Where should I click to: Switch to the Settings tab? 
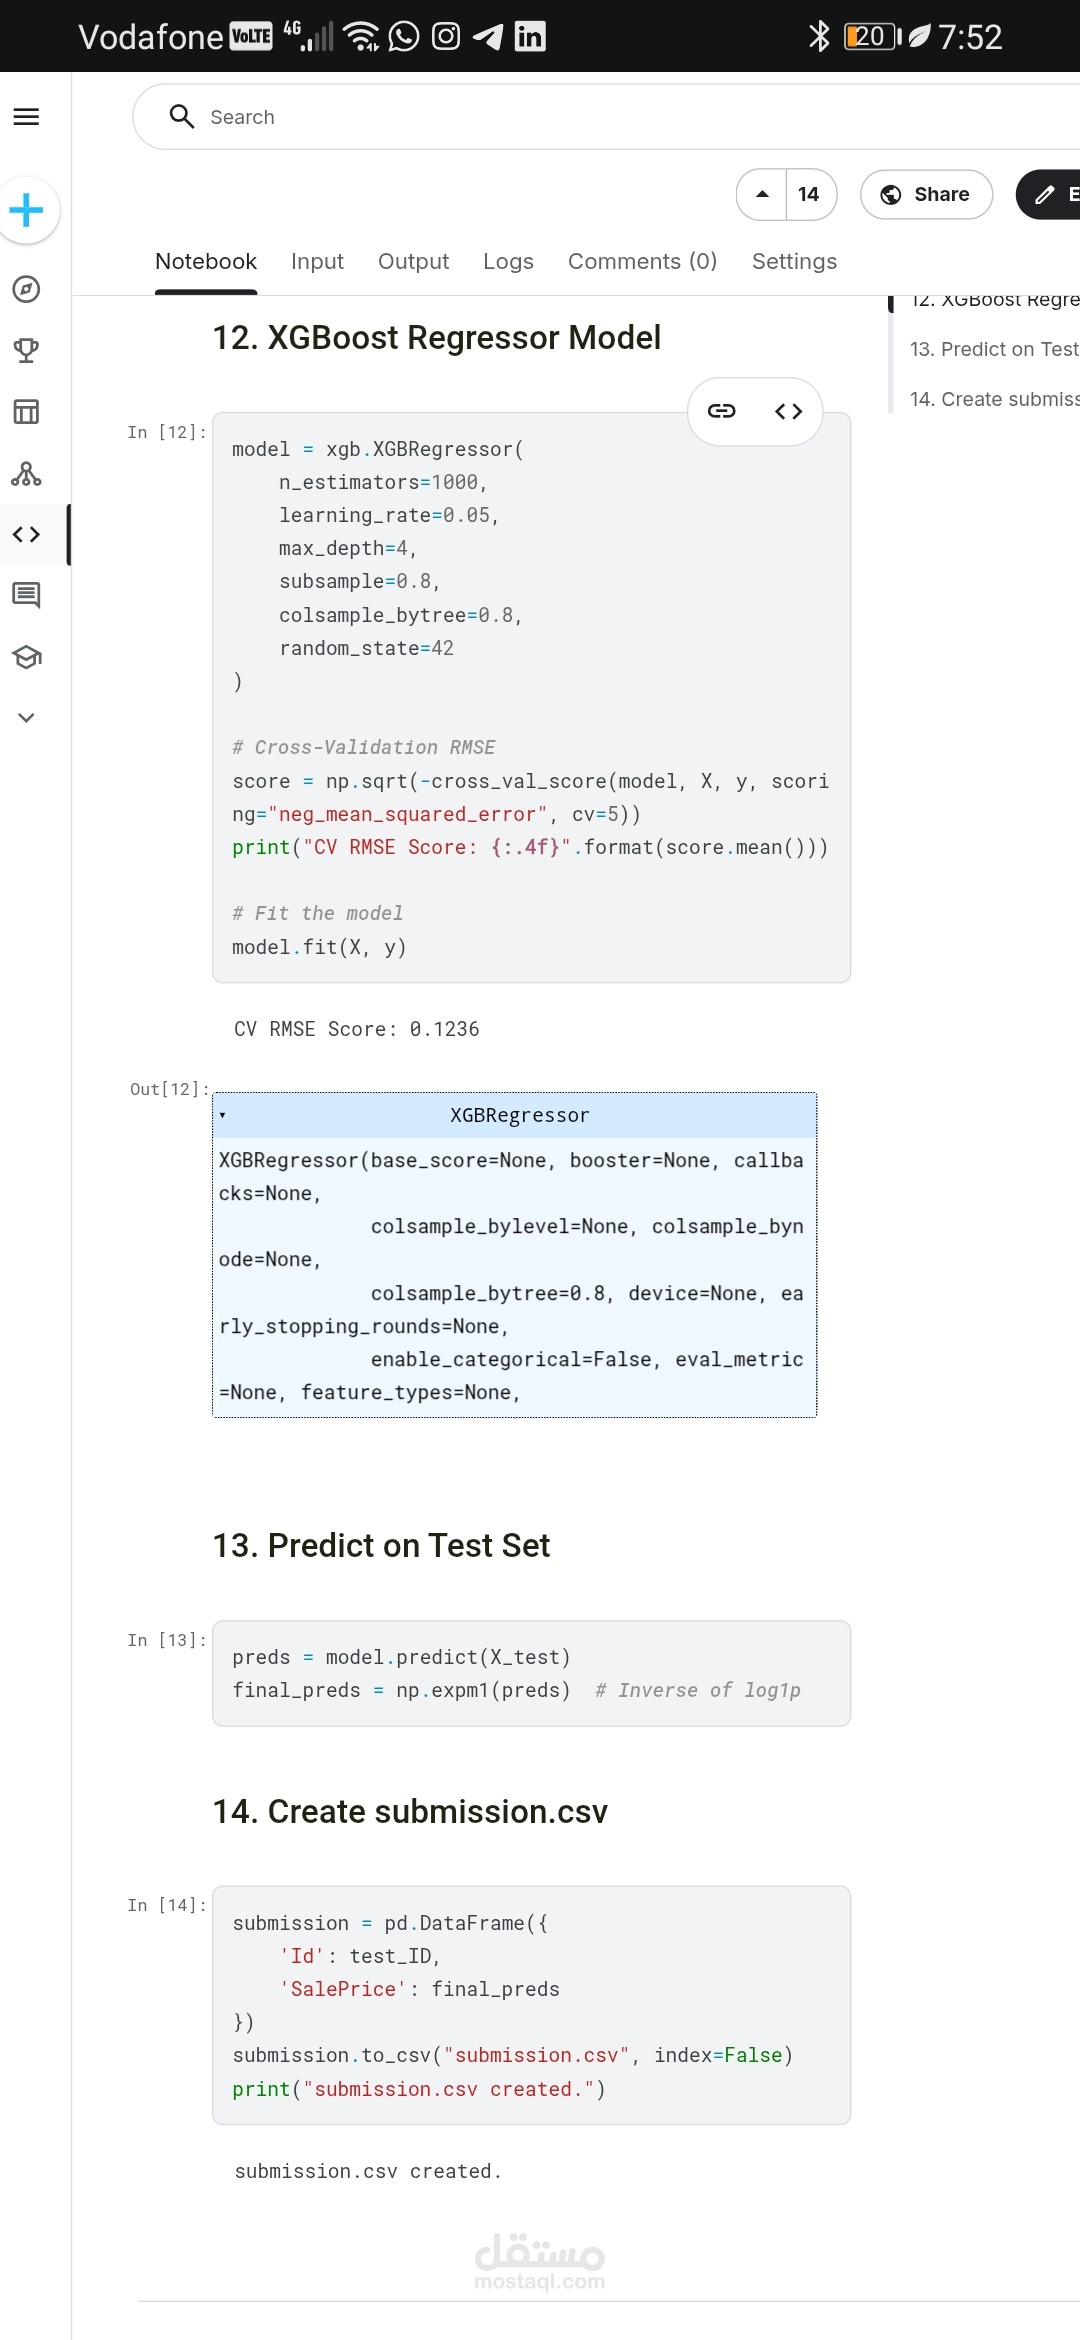pyautogui.click(x=794, y=261)
